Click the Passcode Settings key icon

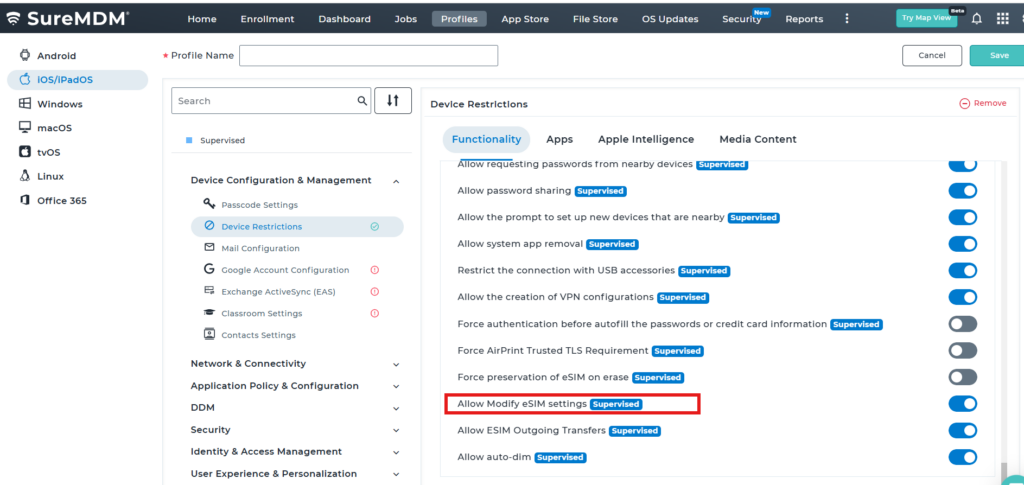pyautogui.click(x=209, y=204)
